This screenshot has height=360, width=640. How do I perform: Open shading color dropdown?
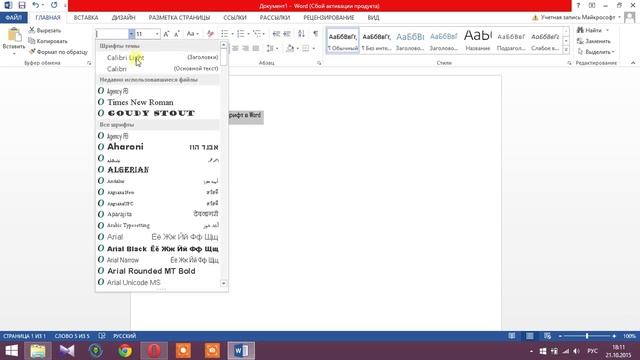tap(298, 49)
